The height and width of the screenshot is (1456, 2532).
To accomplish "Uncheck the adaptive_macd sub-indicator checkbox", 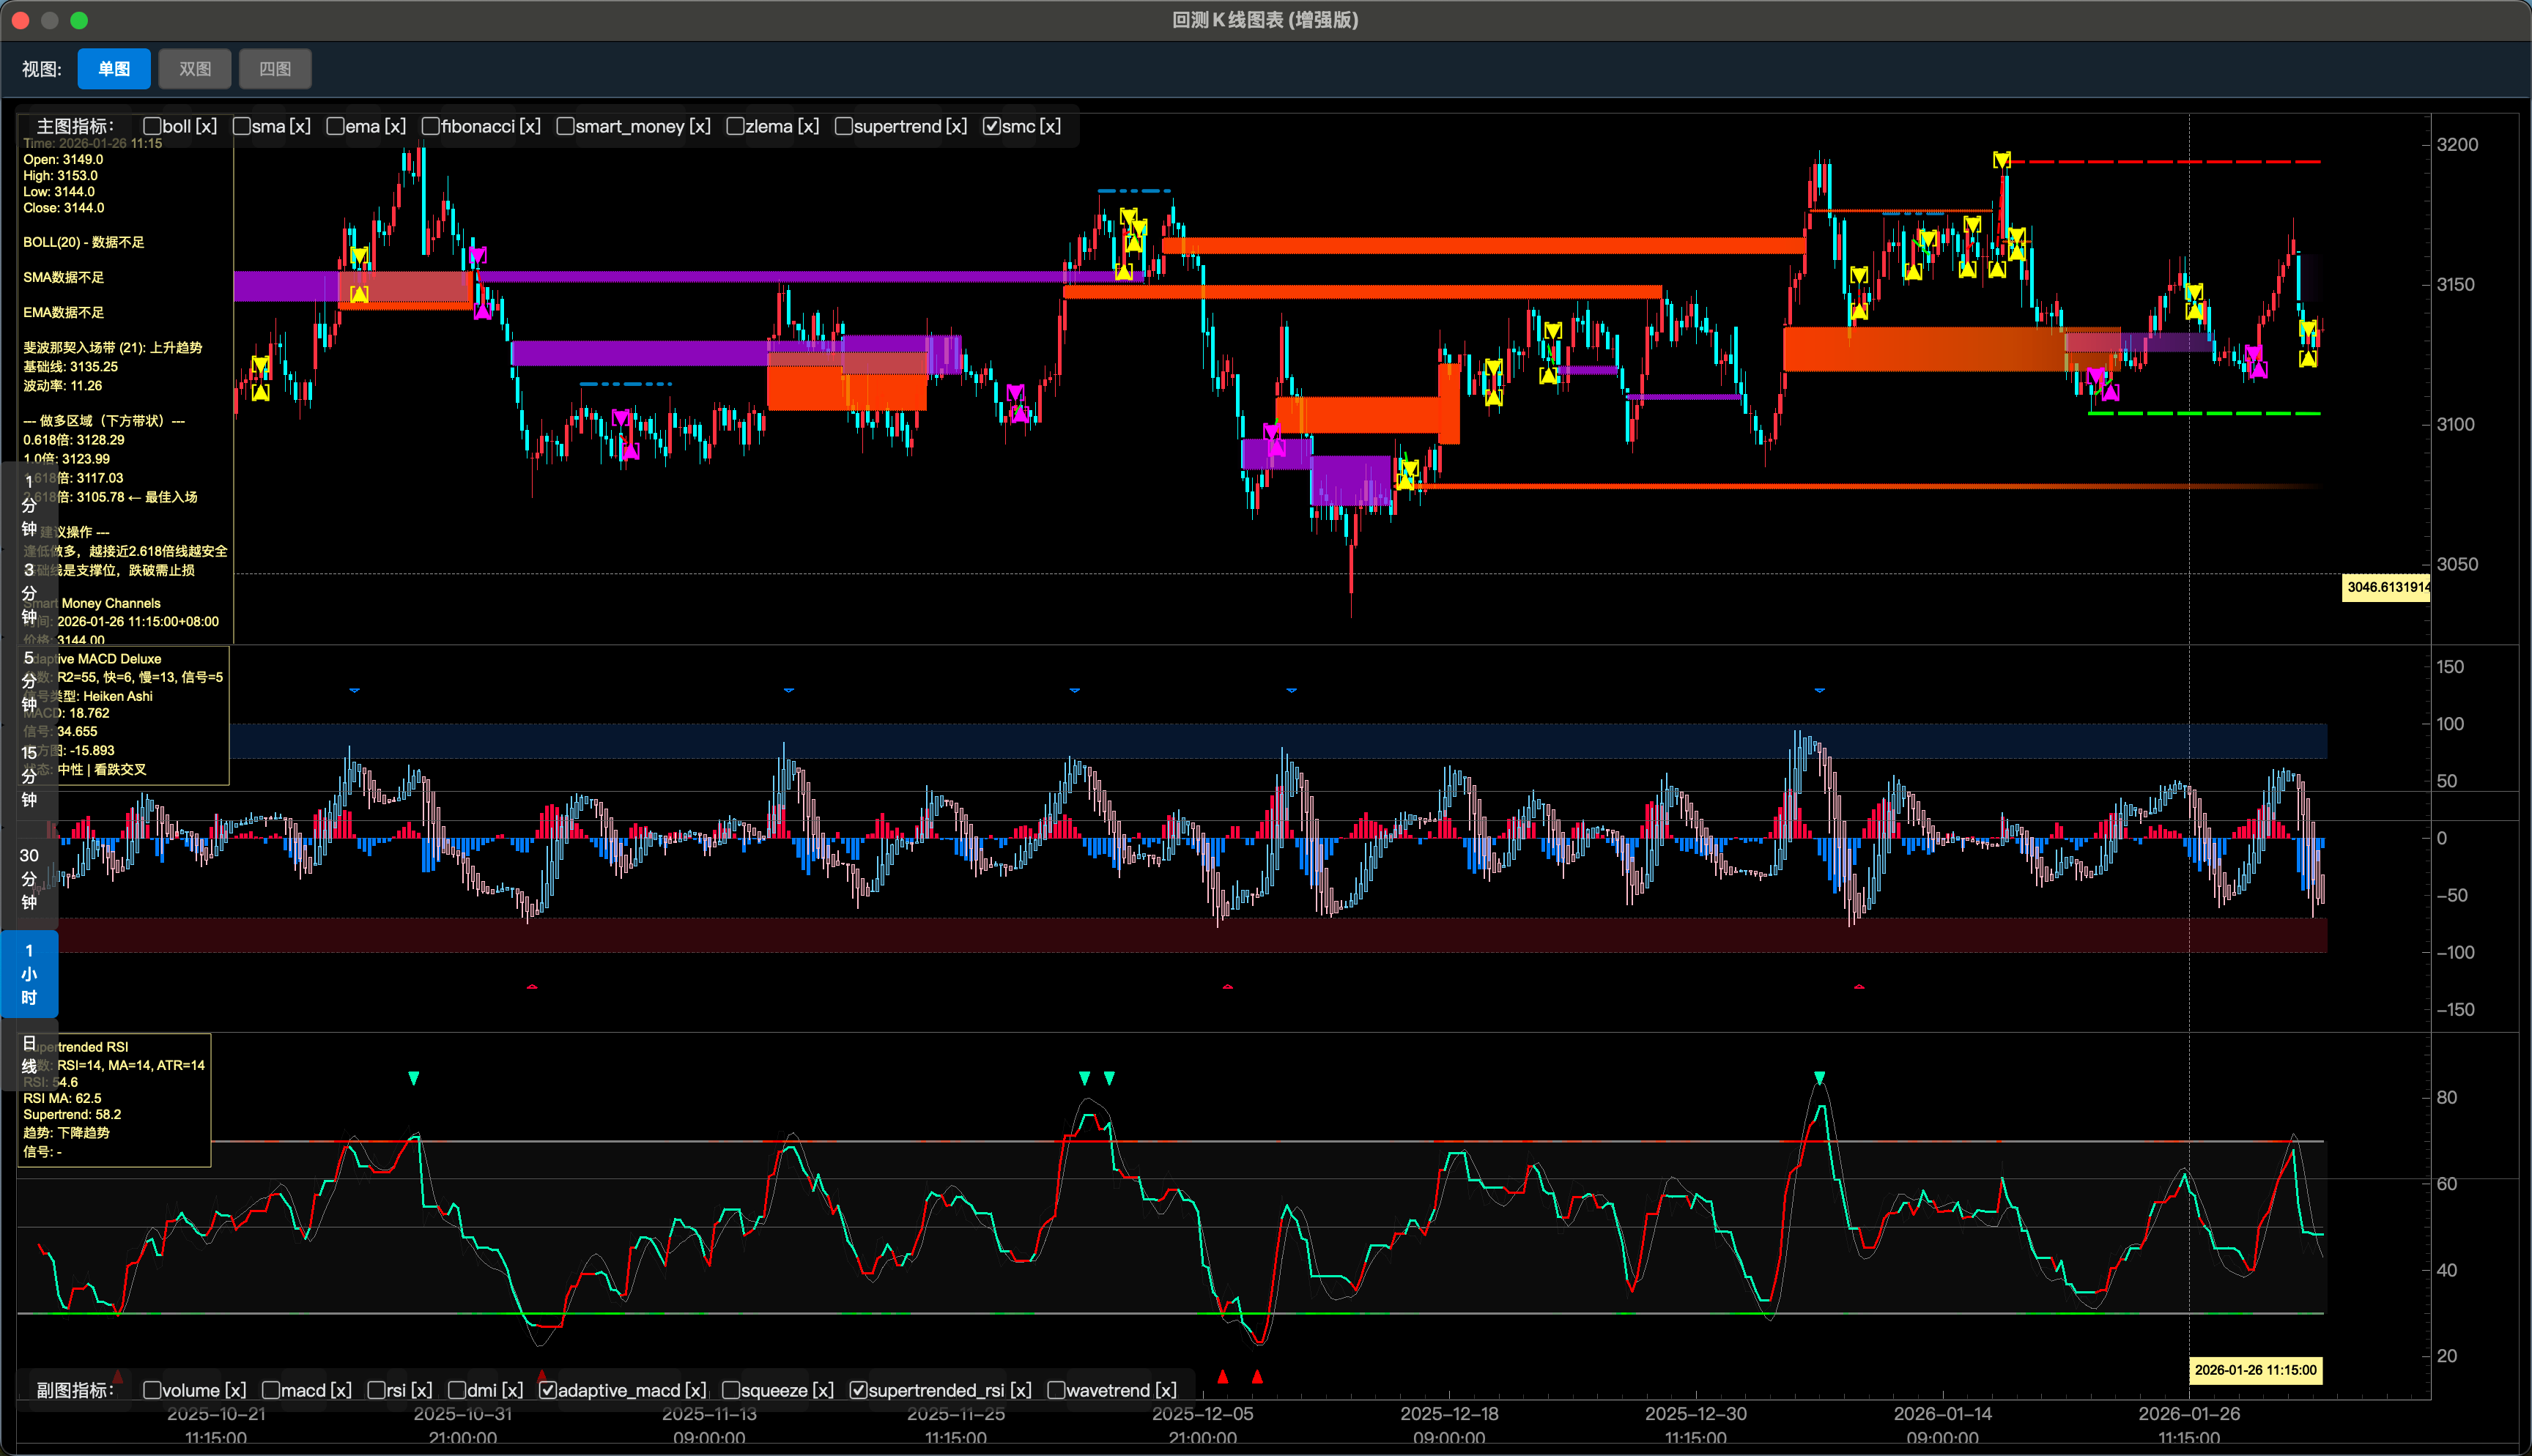I will [x=548, y=1390].
